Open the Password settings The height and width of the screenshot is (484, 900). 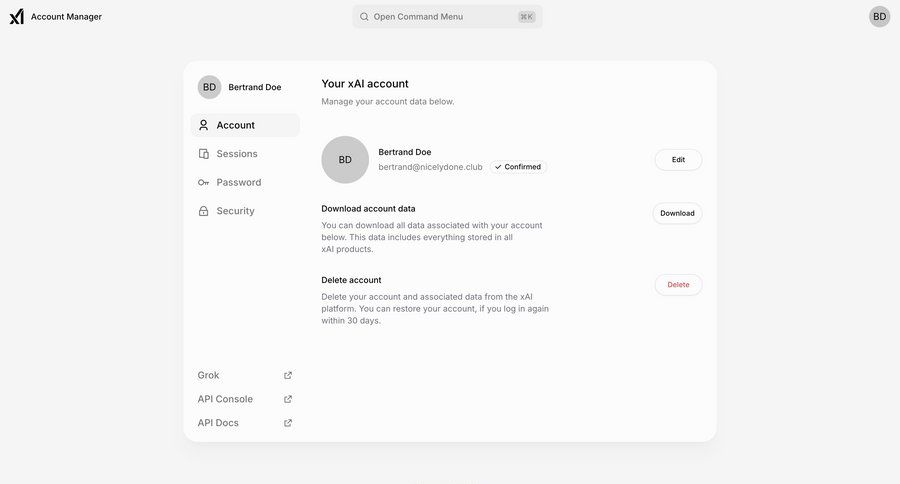[x=245, y=182]
